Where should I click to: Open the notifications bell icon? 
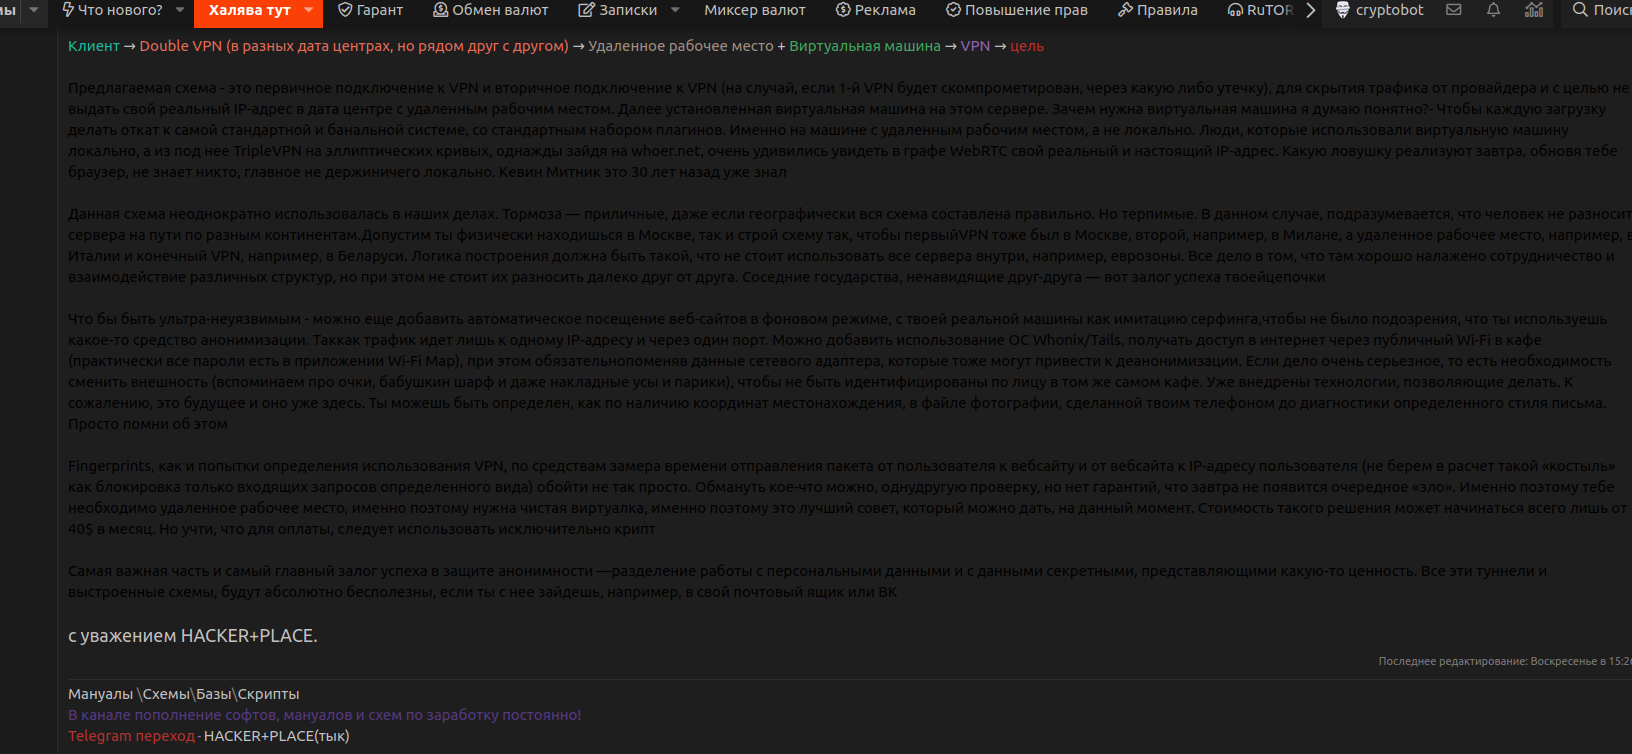point(1493,10)
